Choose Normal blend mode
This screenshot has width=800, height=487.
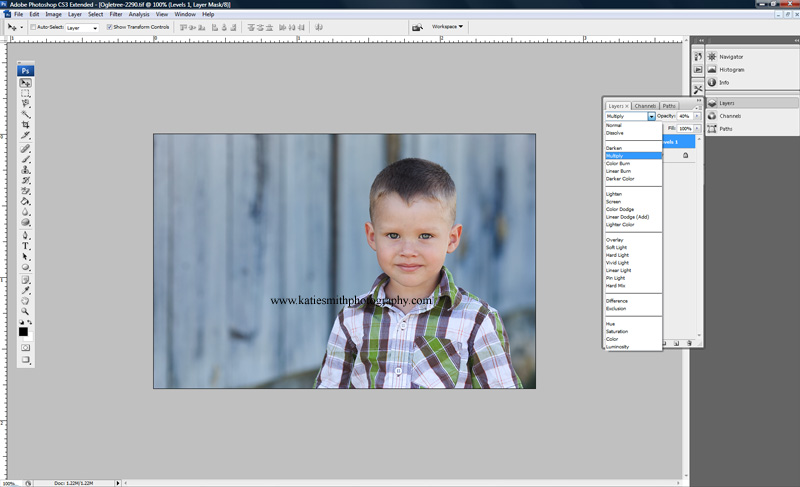(633, 125)
